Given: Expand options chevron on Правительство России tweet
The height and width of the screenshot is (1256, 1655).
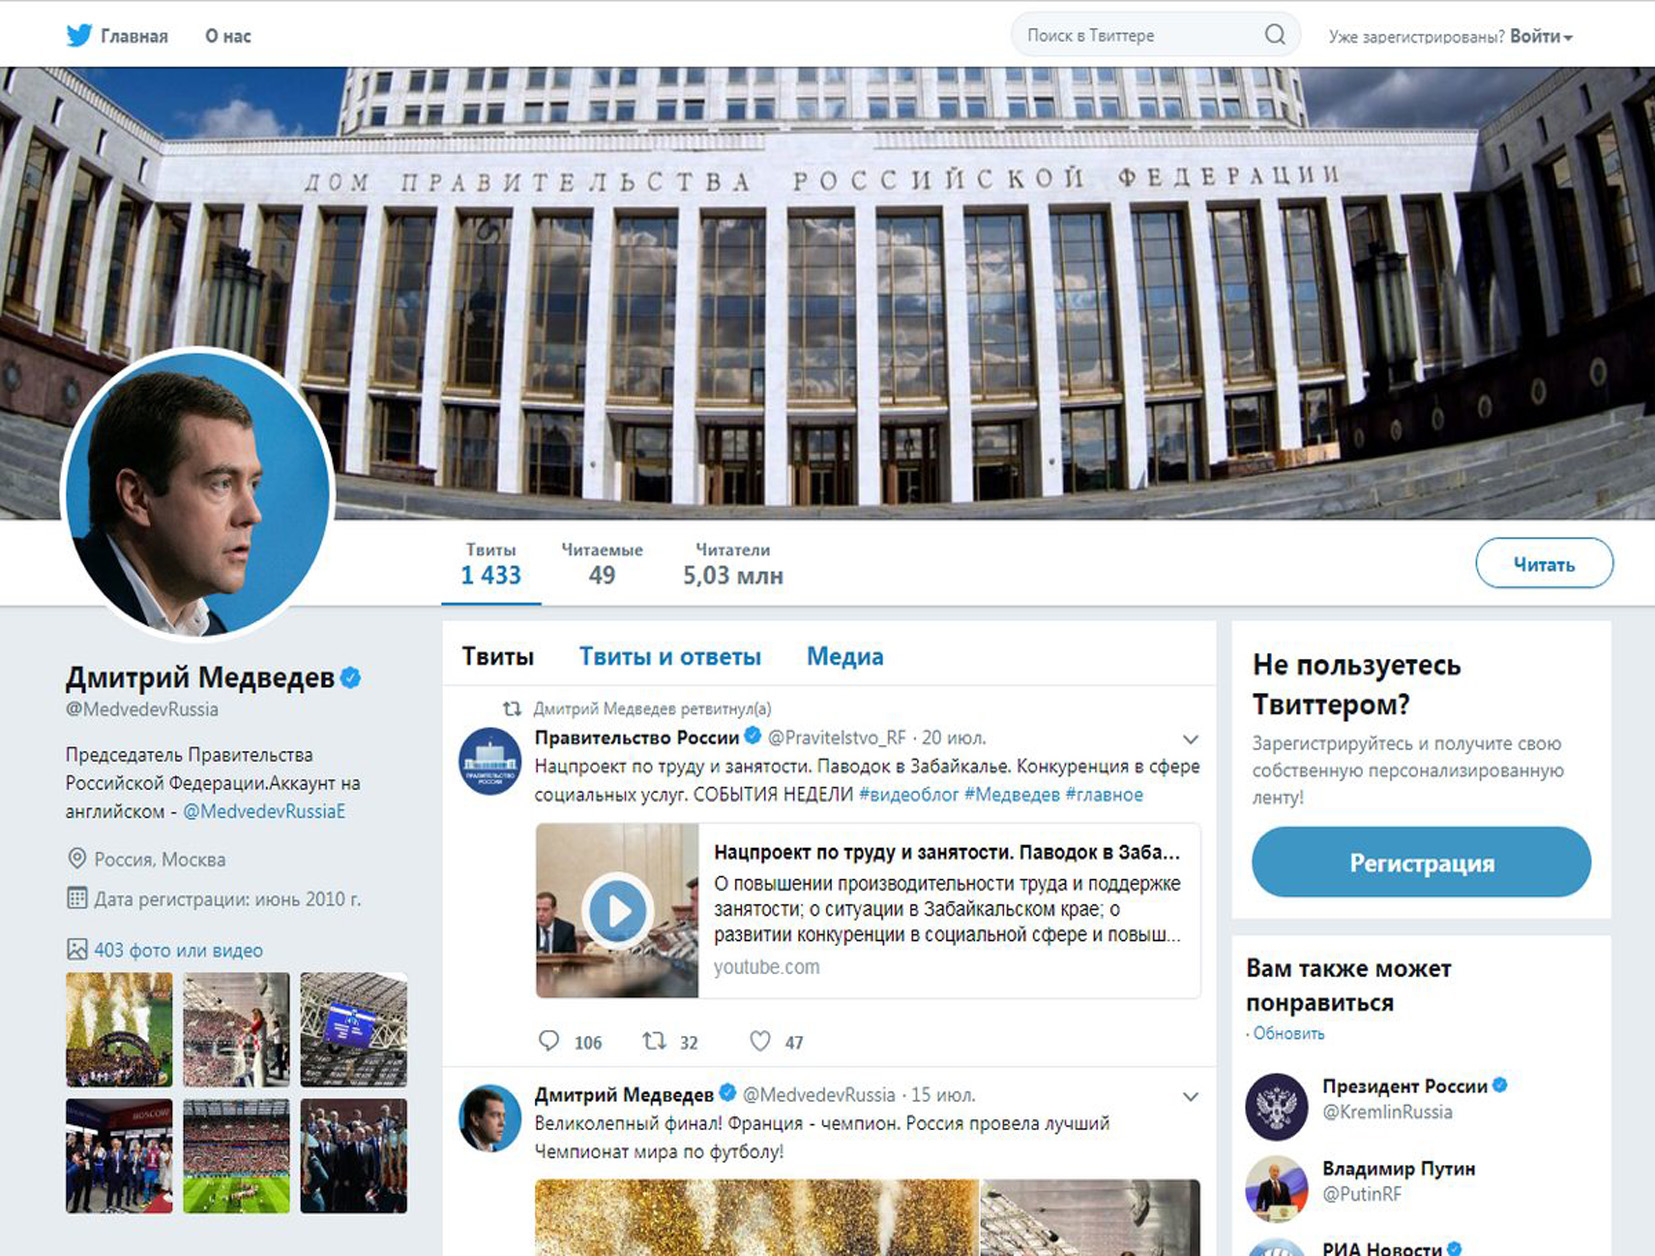Looking at the screenshot, I should click(1190, 739).
